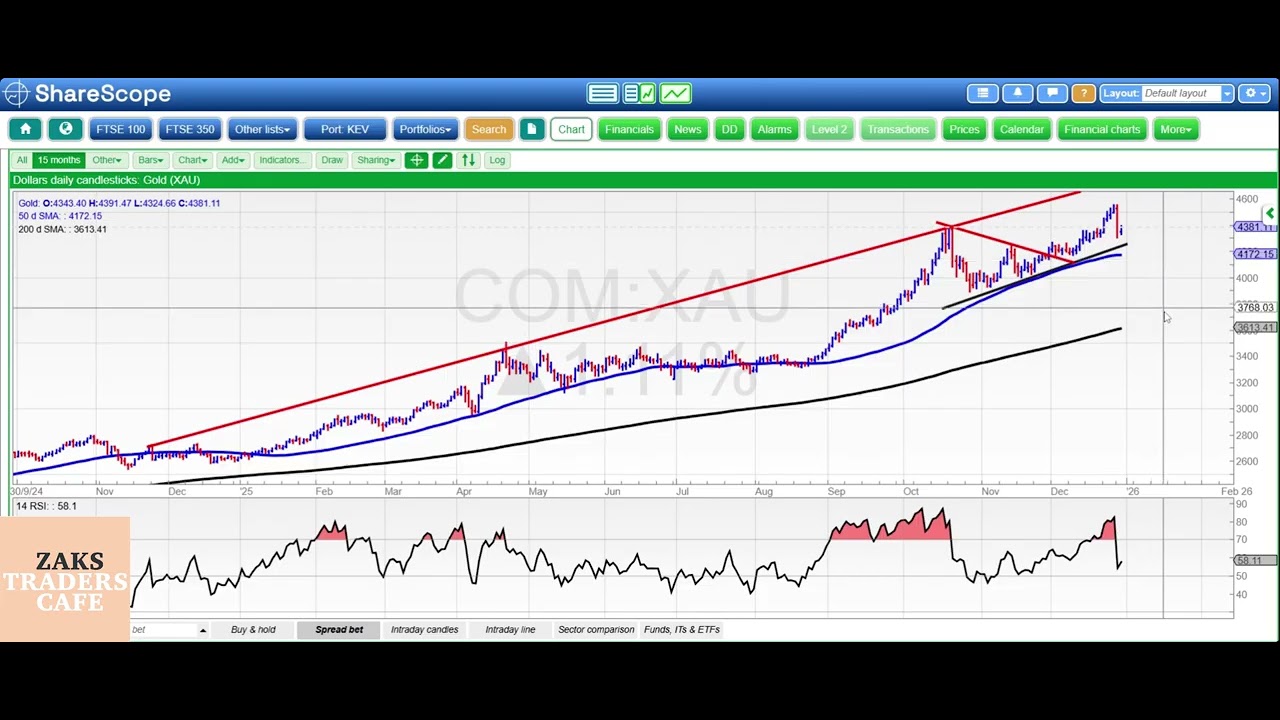Toggle Log scale on the chart

pos(497,160)
